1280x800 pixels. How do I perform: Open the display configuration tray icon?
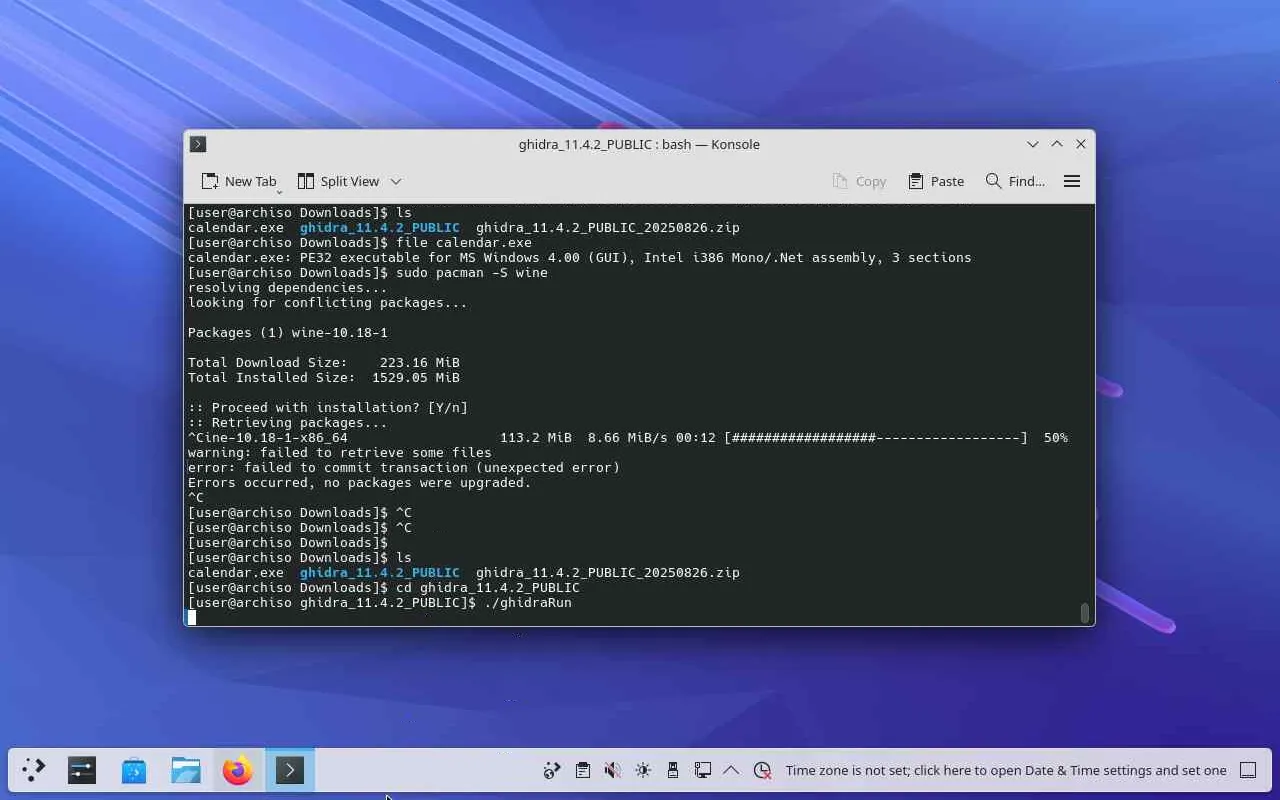703,770
